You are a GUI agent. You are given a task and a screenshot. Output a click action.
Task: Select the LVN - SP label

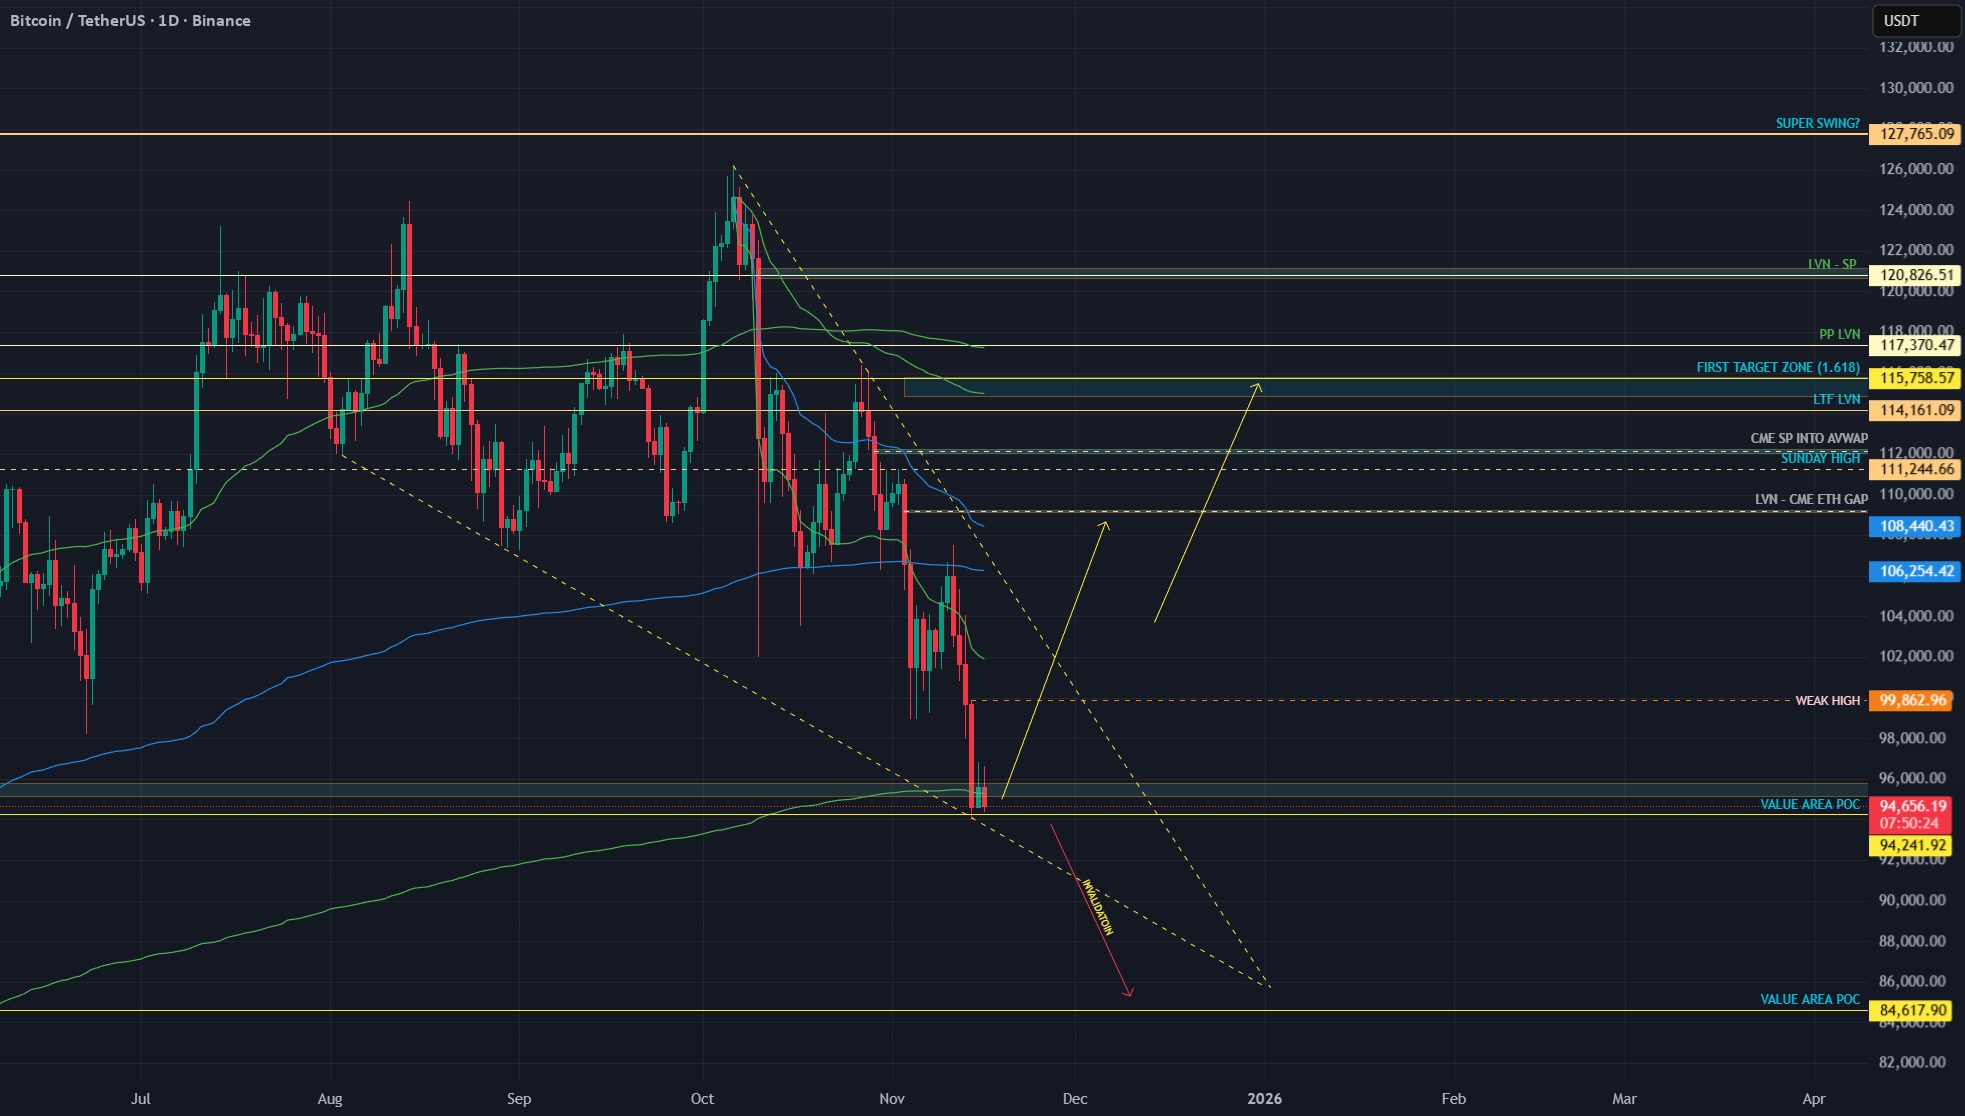[1831, 264]
